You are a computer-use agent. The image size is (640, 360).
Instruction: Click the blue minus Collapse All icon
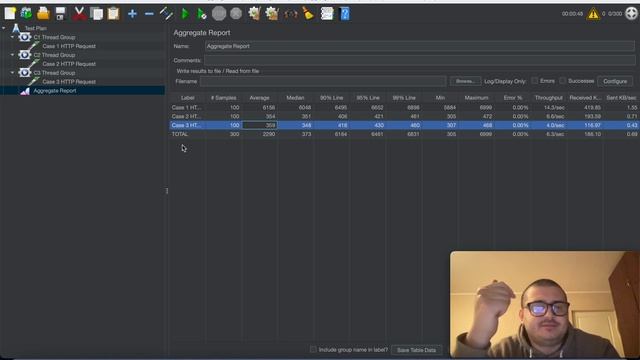149,14
